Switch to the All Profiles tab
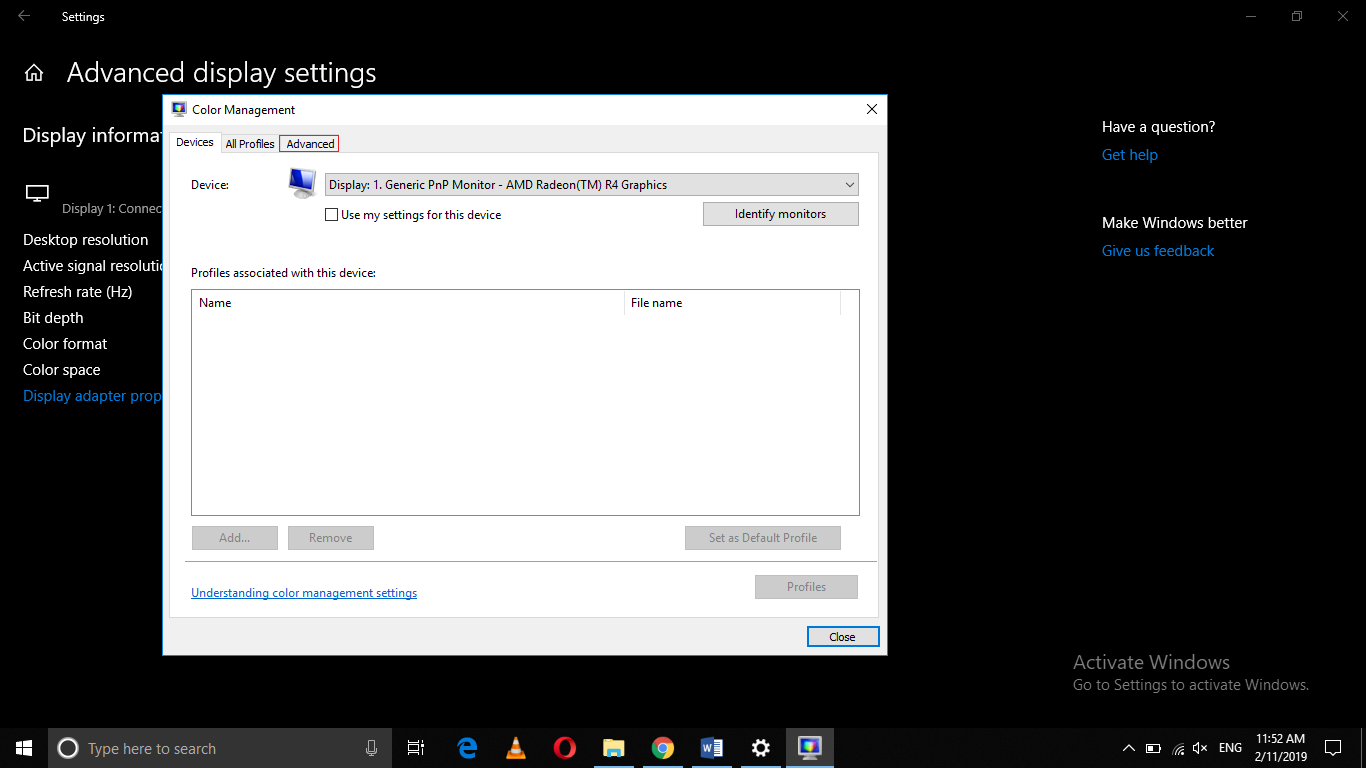The width and height of the screenshot is (1366, 768). (x=249, y=143)
